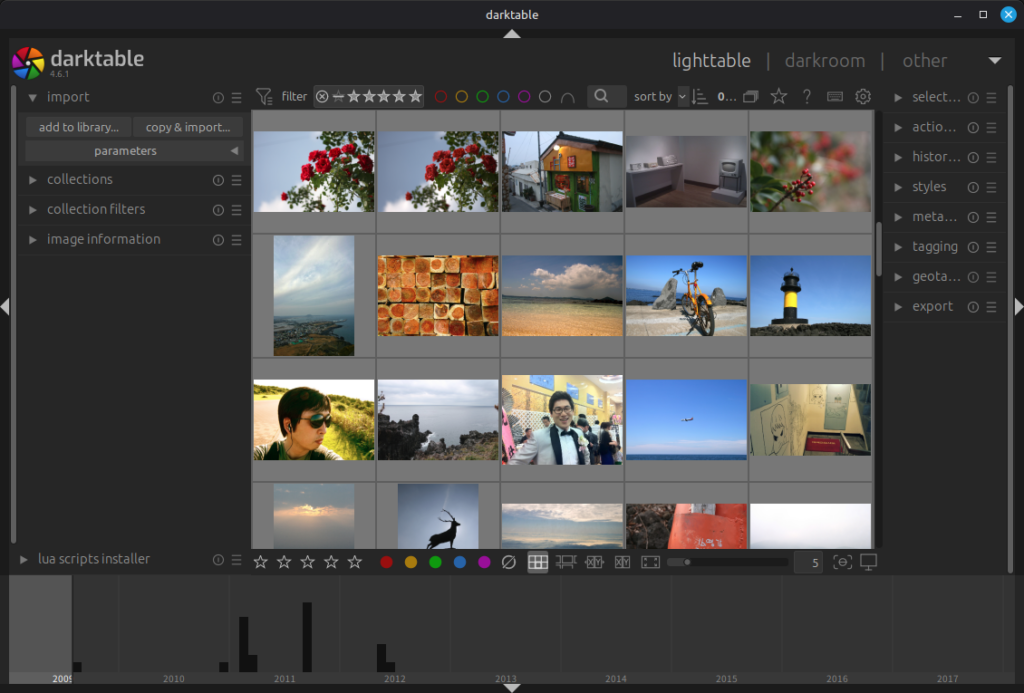Open the other views tab
This screenshot has height=693, width=1024.
[924, 61]
